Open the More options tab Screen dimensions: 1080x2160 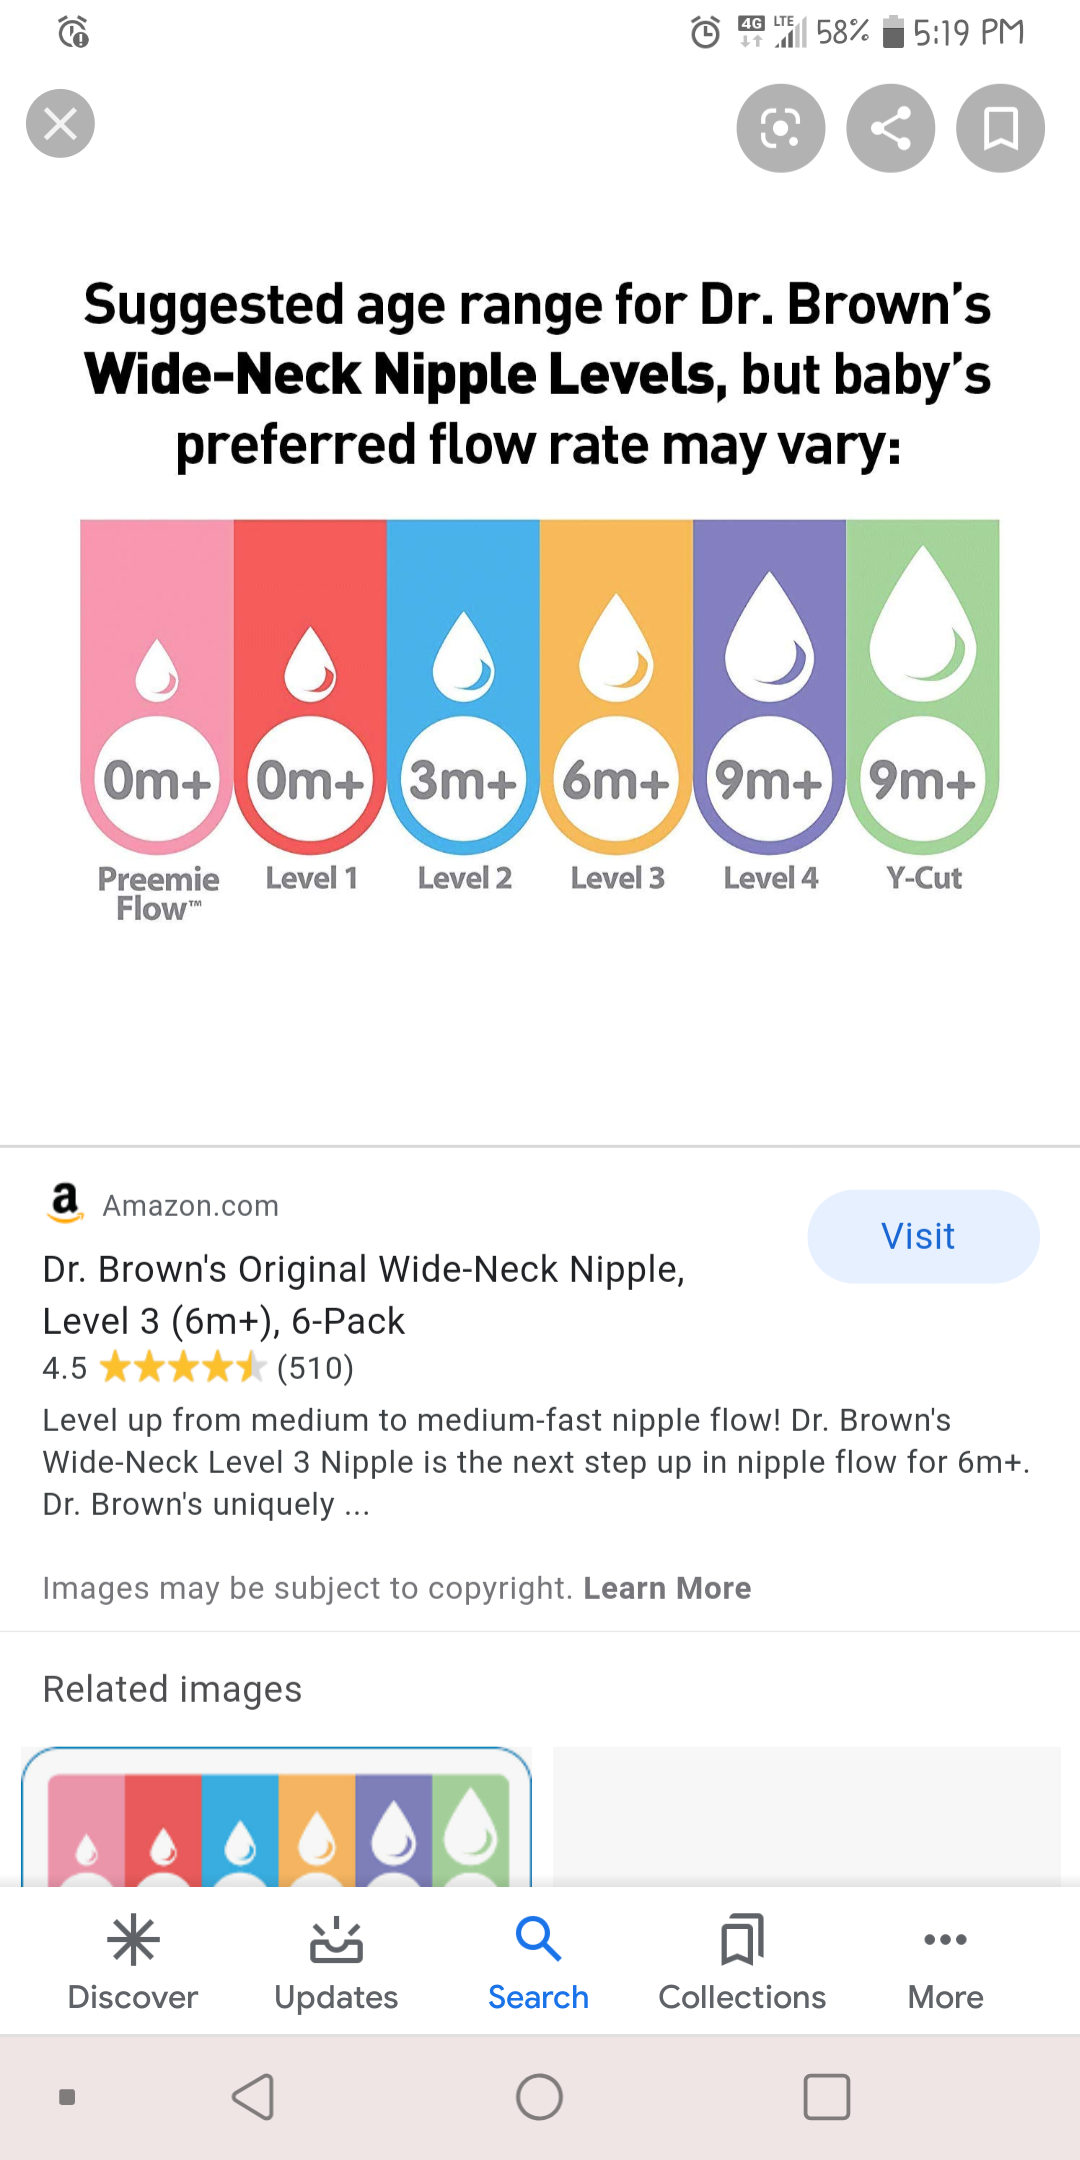point(946,1962)
